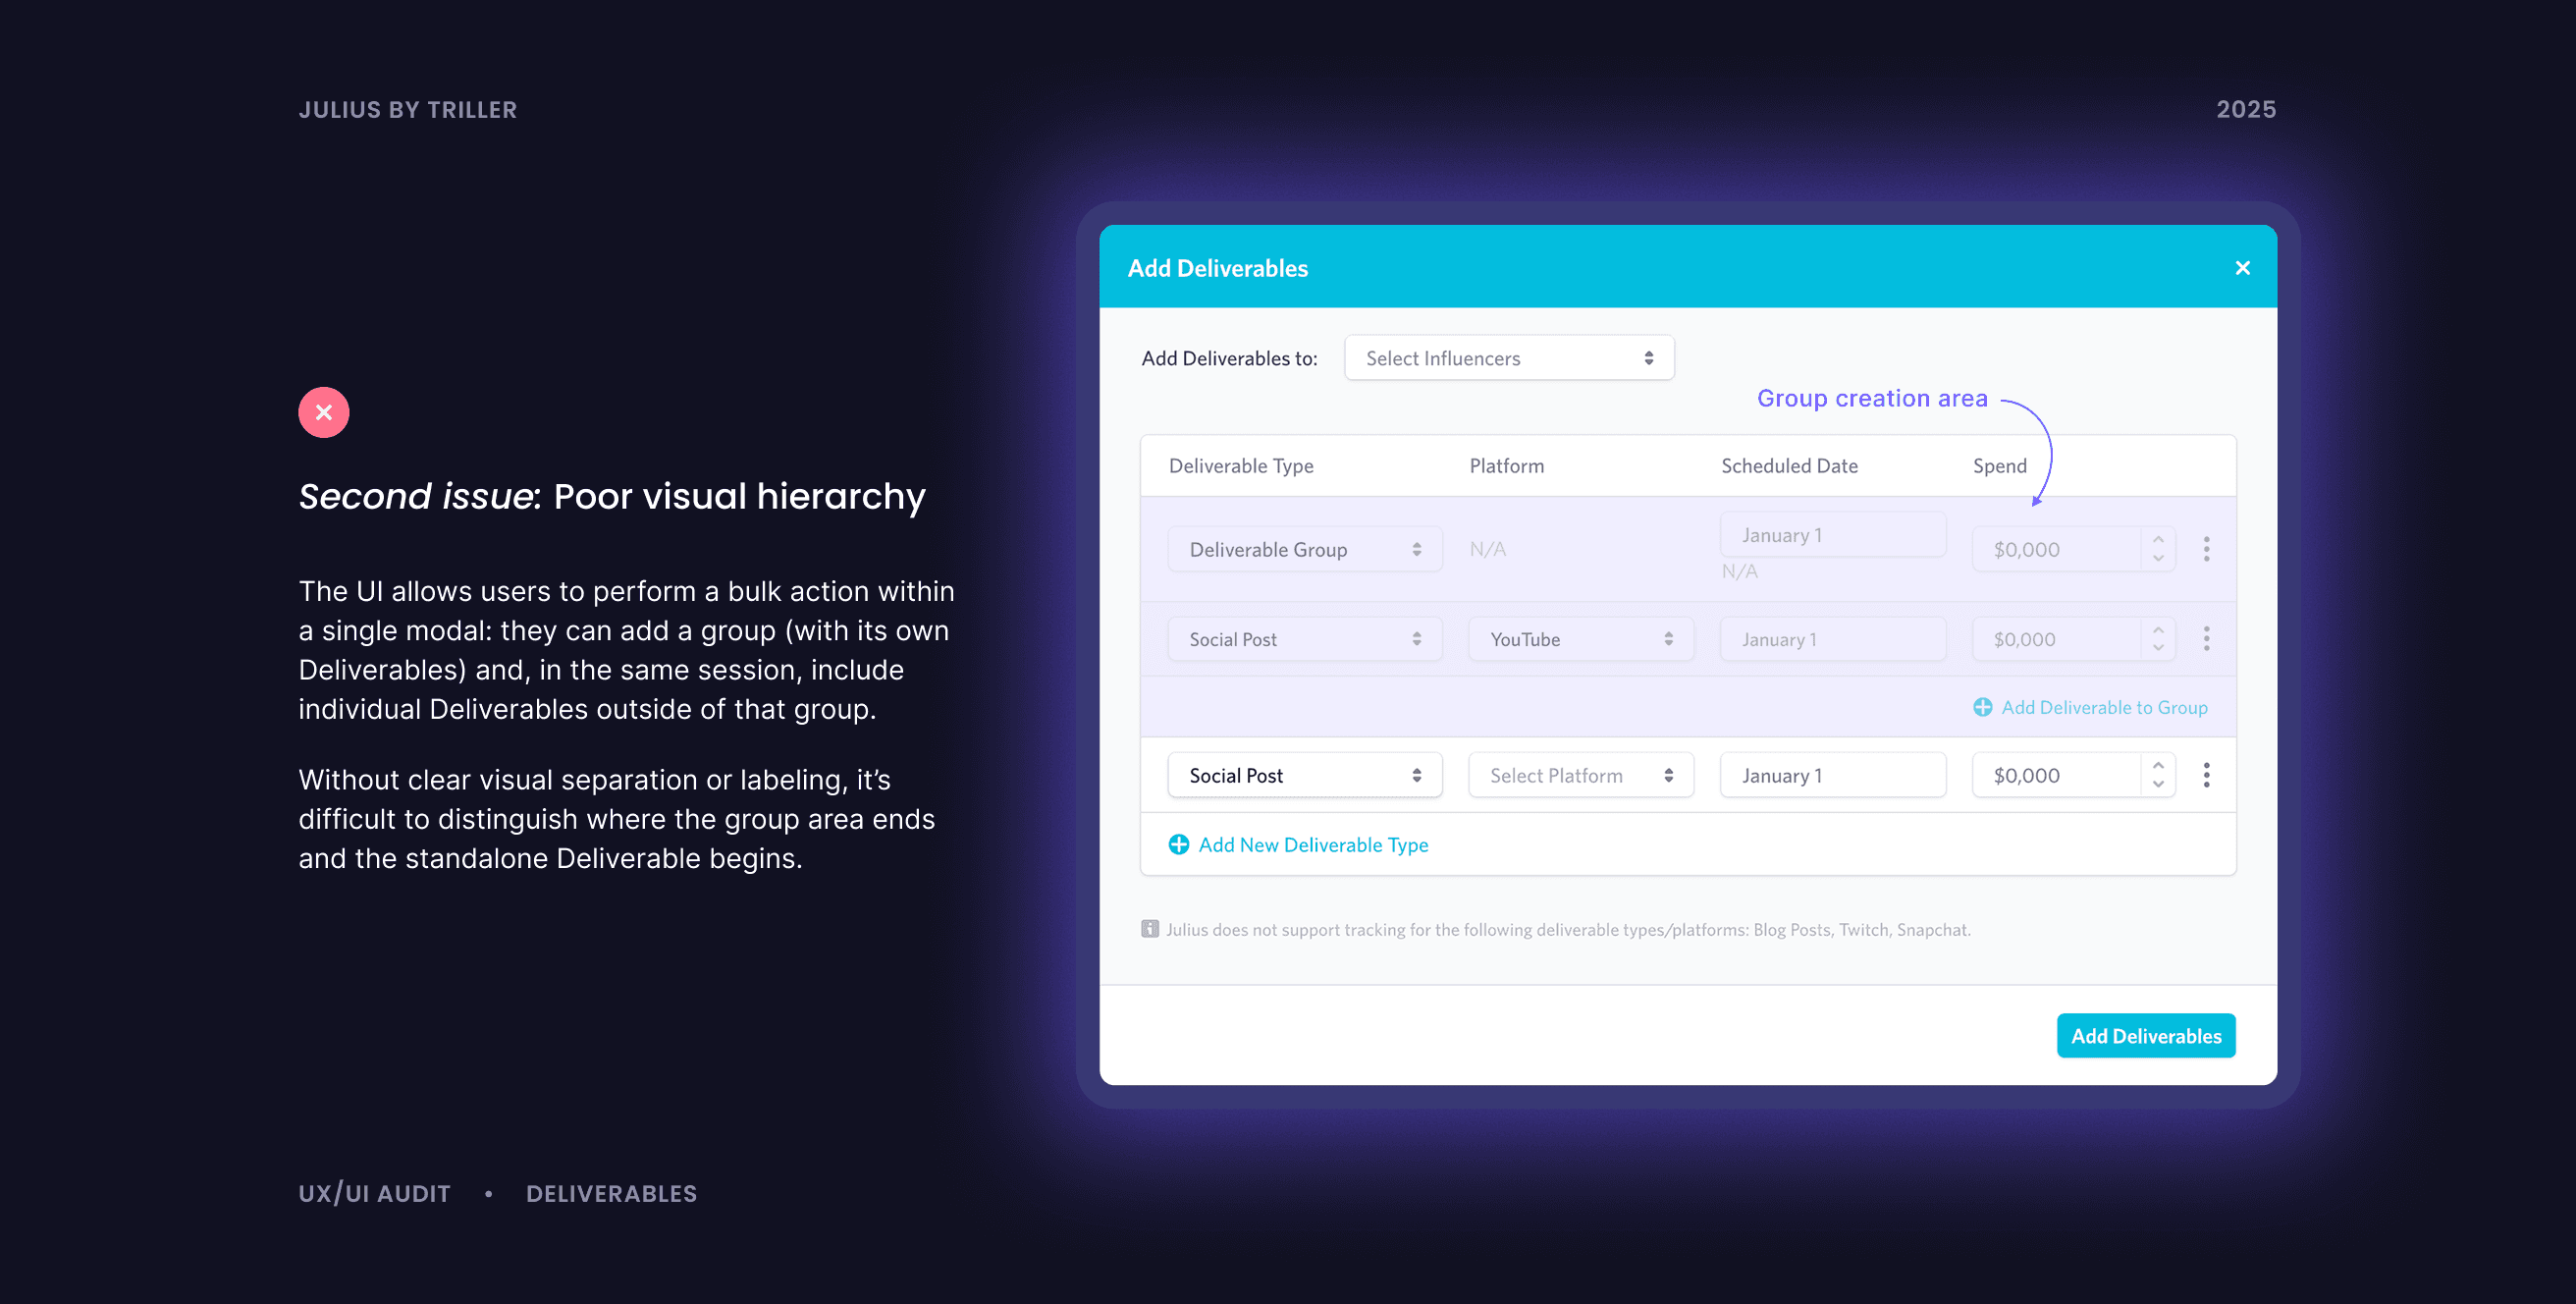Close the Add Deliverables modal
Screen dimensions: 2576x1304
point(2242,268)
